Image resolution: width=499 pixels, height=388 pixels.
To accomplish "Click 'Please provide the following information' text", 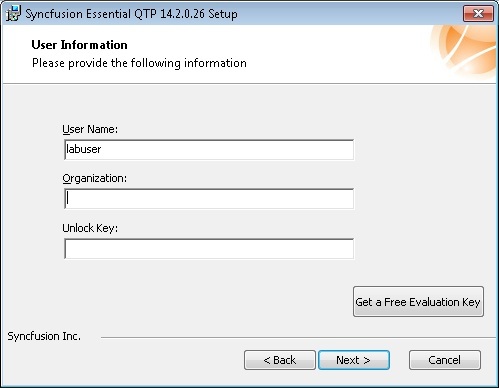I will pos(139,63).
